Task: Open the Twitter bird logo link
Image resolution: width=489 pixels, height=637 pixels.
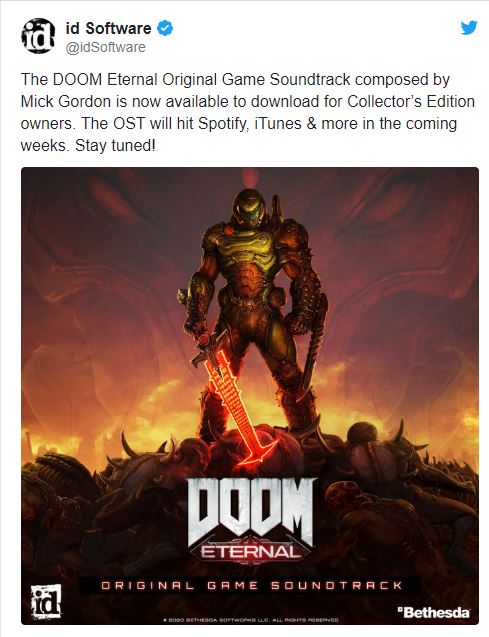Action: [469, 28]
